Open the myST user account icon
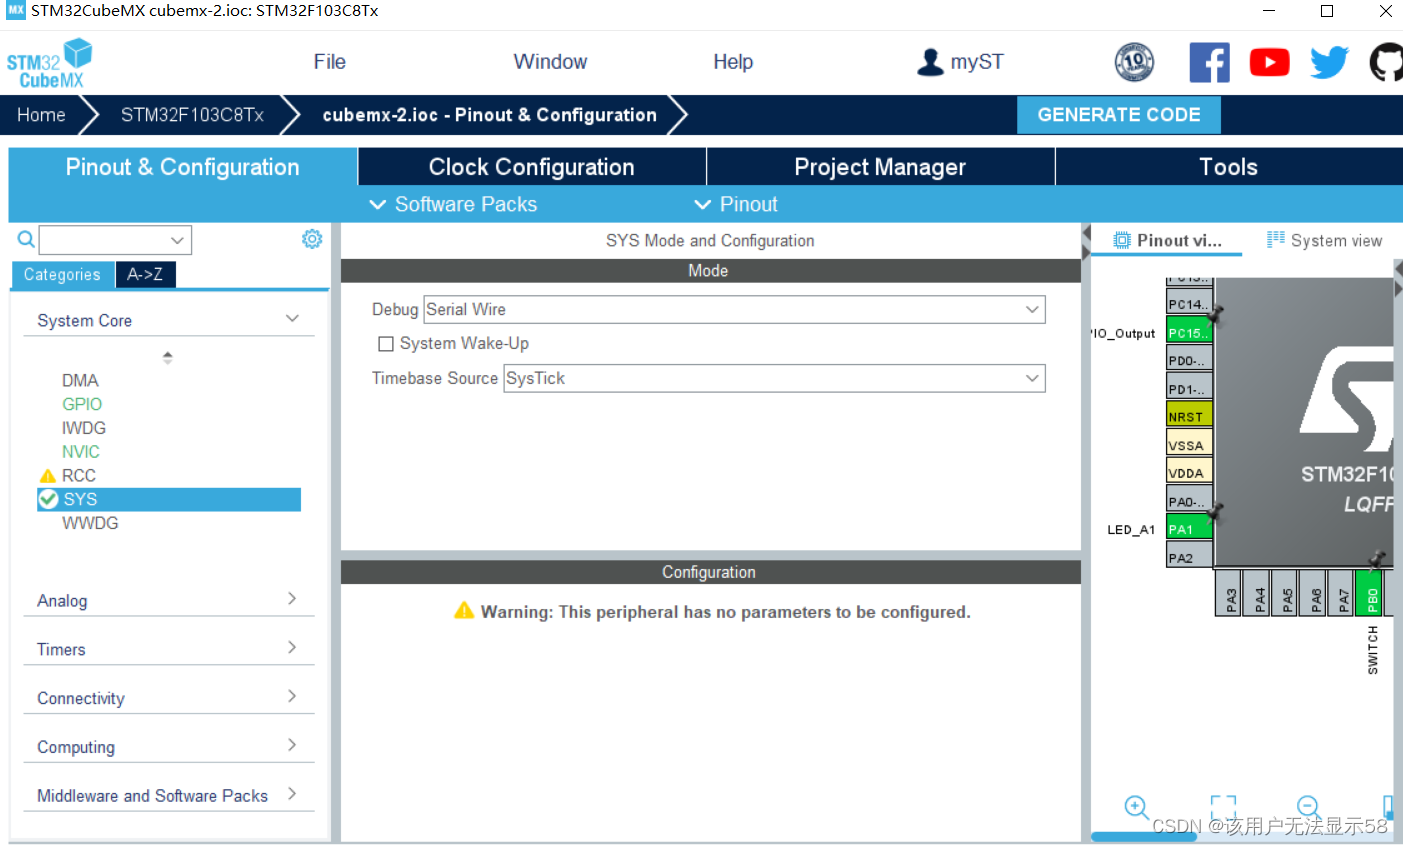Screen dimensions: 1403x846 (x=930, y=62)
